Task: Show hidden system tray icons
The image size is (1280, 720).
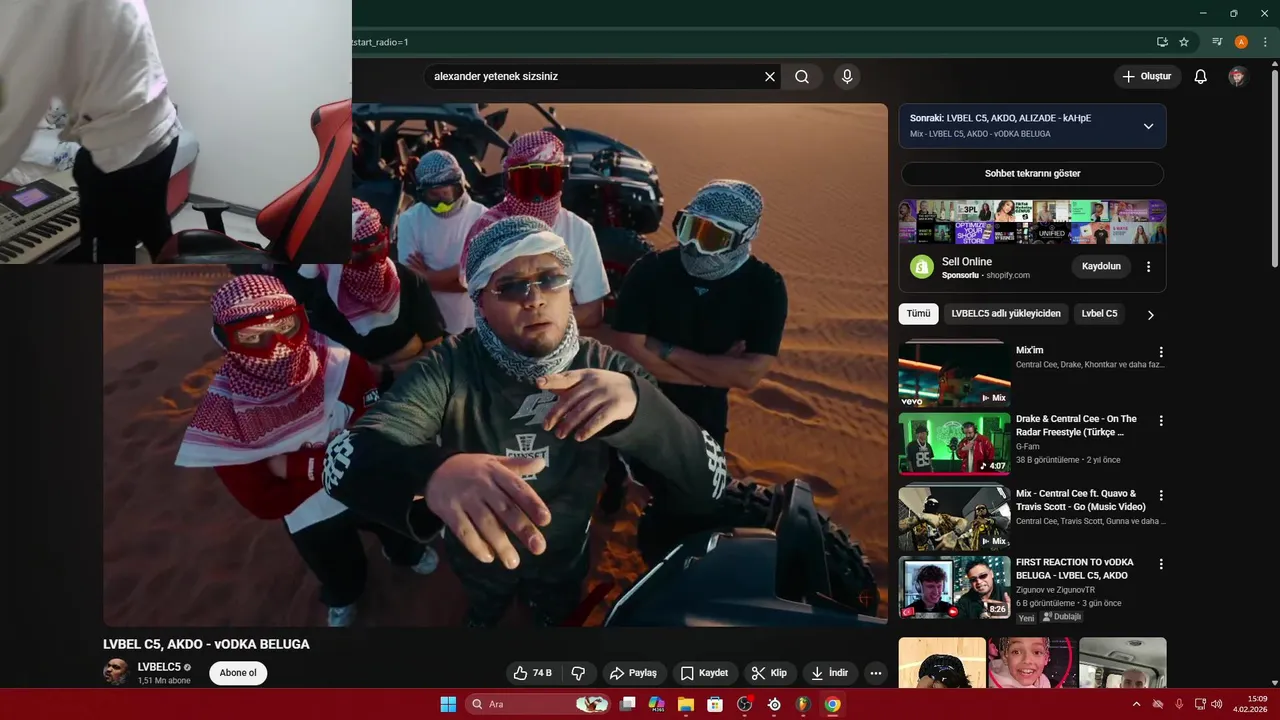Action: [1136, 704]
